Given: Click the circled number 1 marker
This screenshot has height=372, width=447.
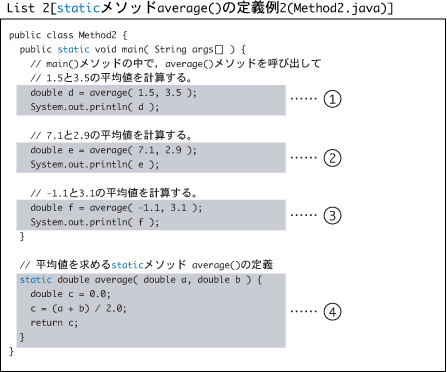Looking at the screenshot, I should (x=332, y=99).
